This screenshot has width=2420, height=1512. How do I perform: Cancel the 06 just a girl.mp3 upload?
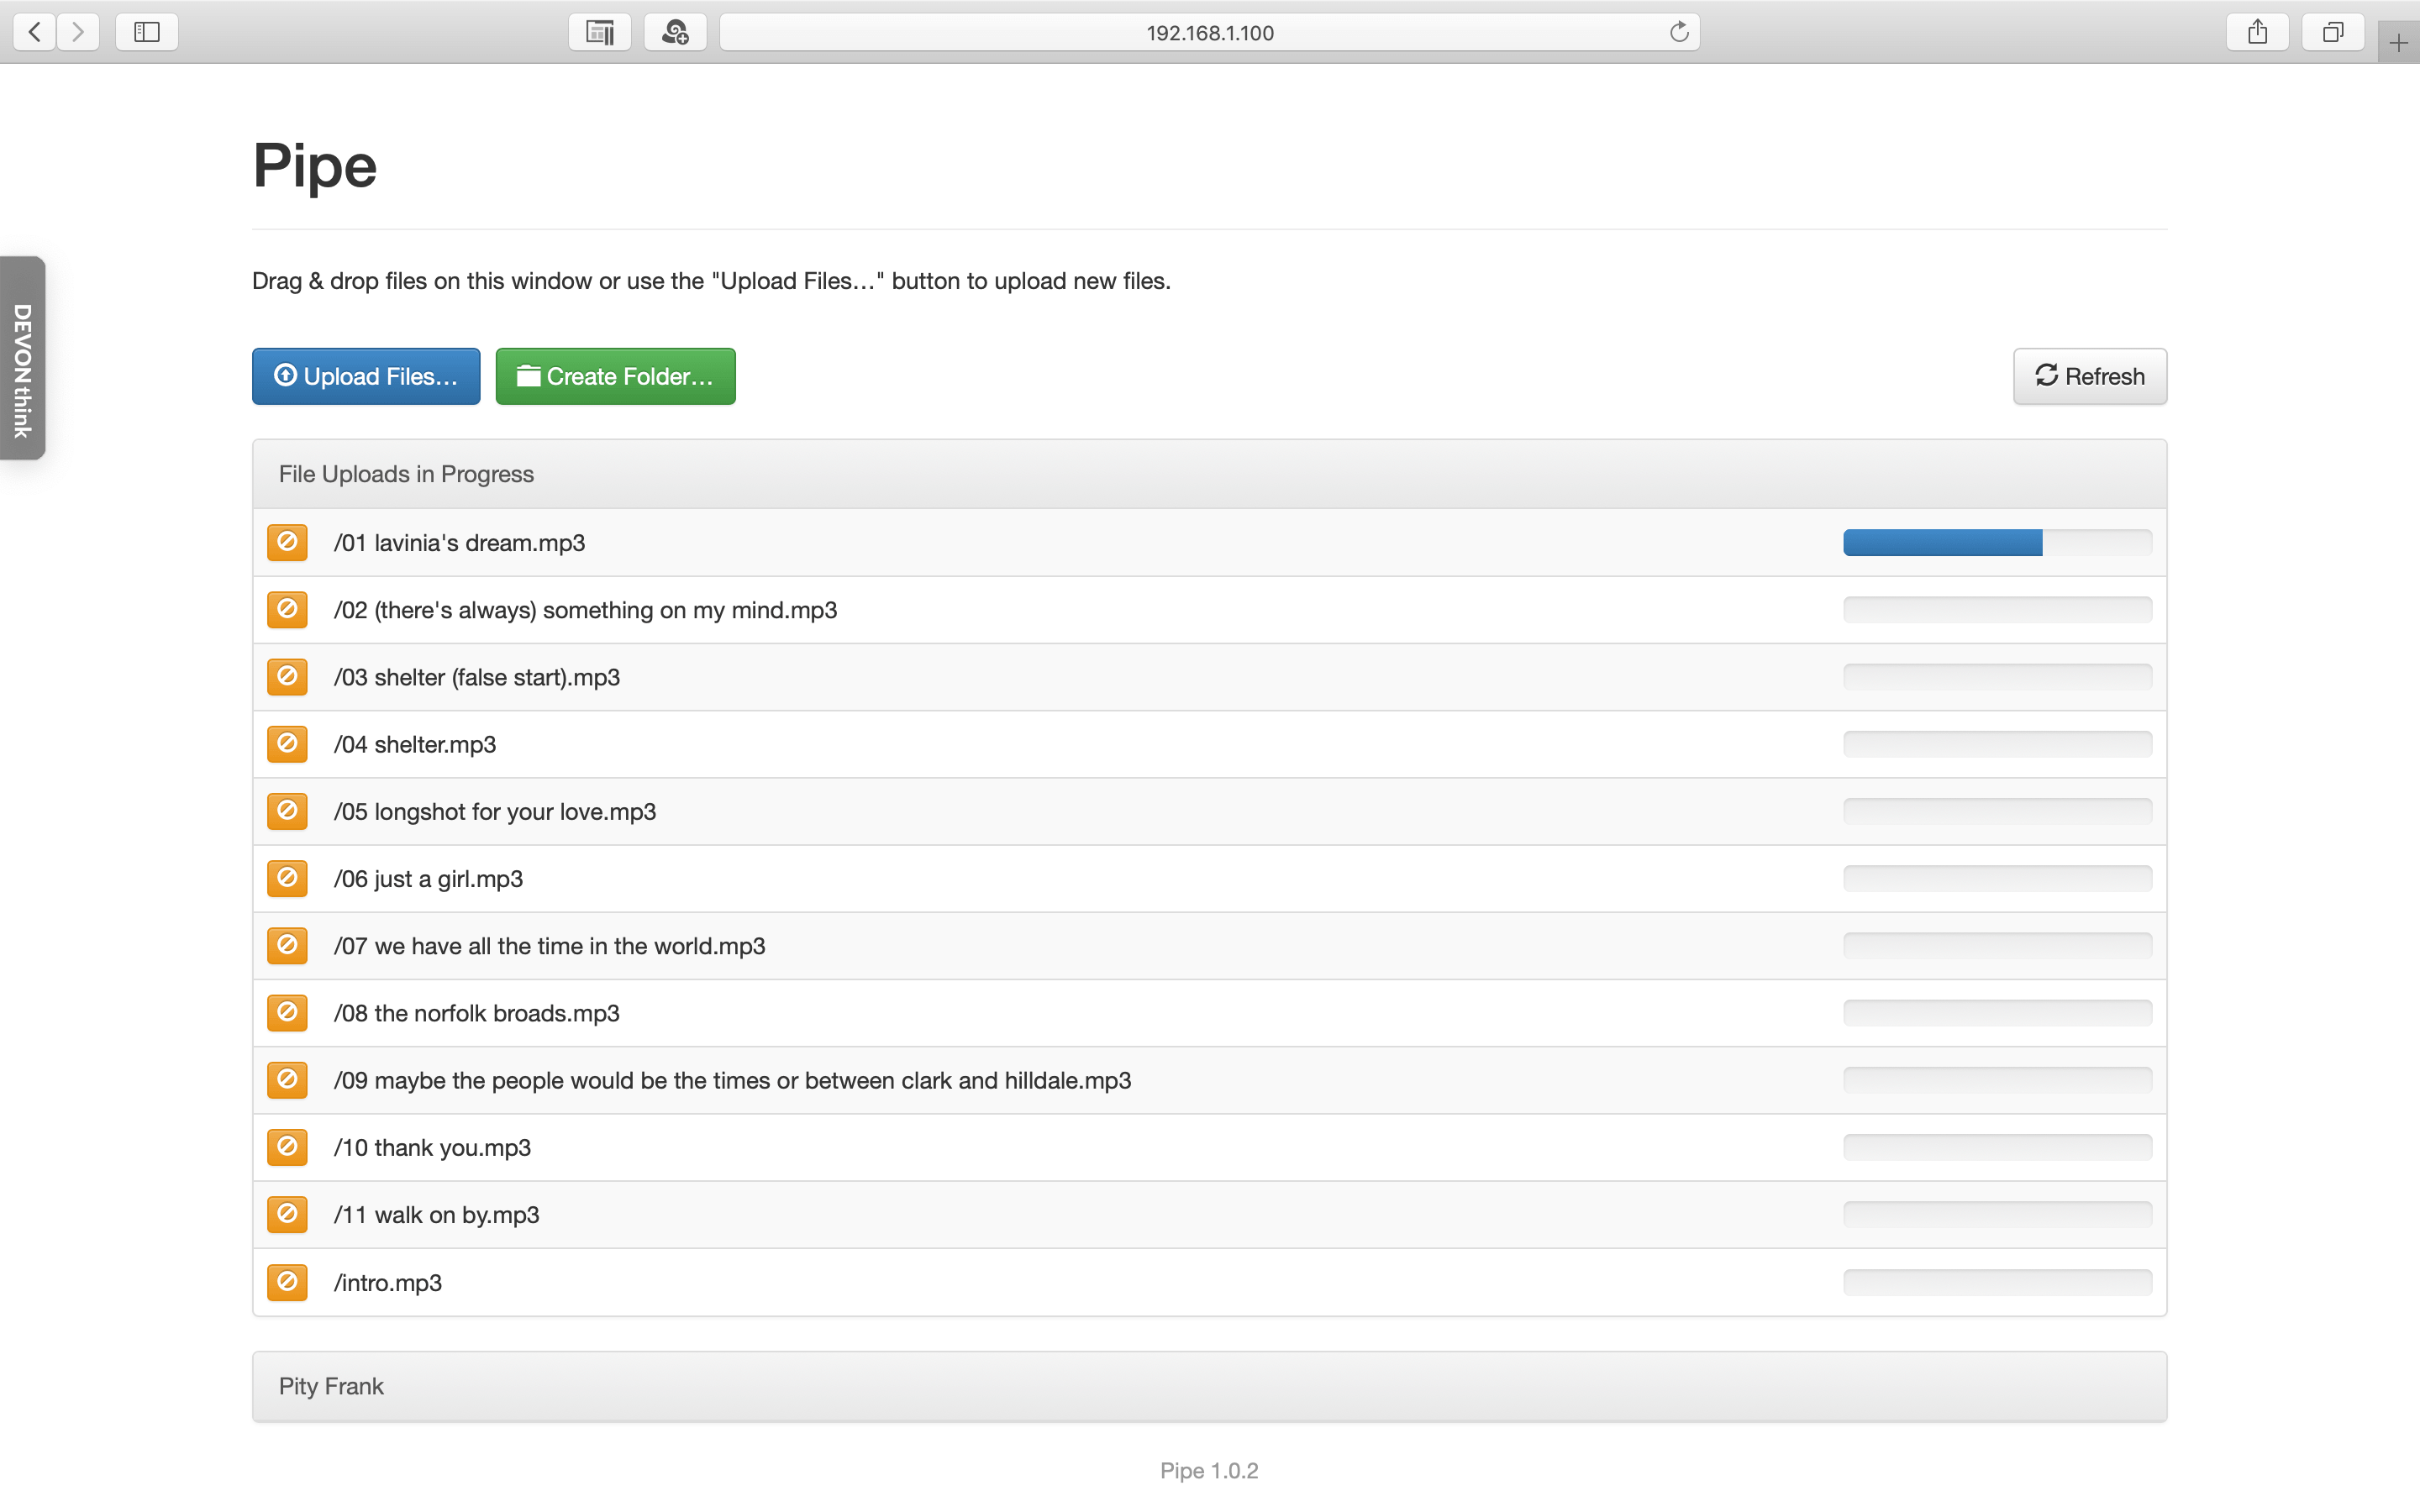pyautogui.click(x=287, y=878)
